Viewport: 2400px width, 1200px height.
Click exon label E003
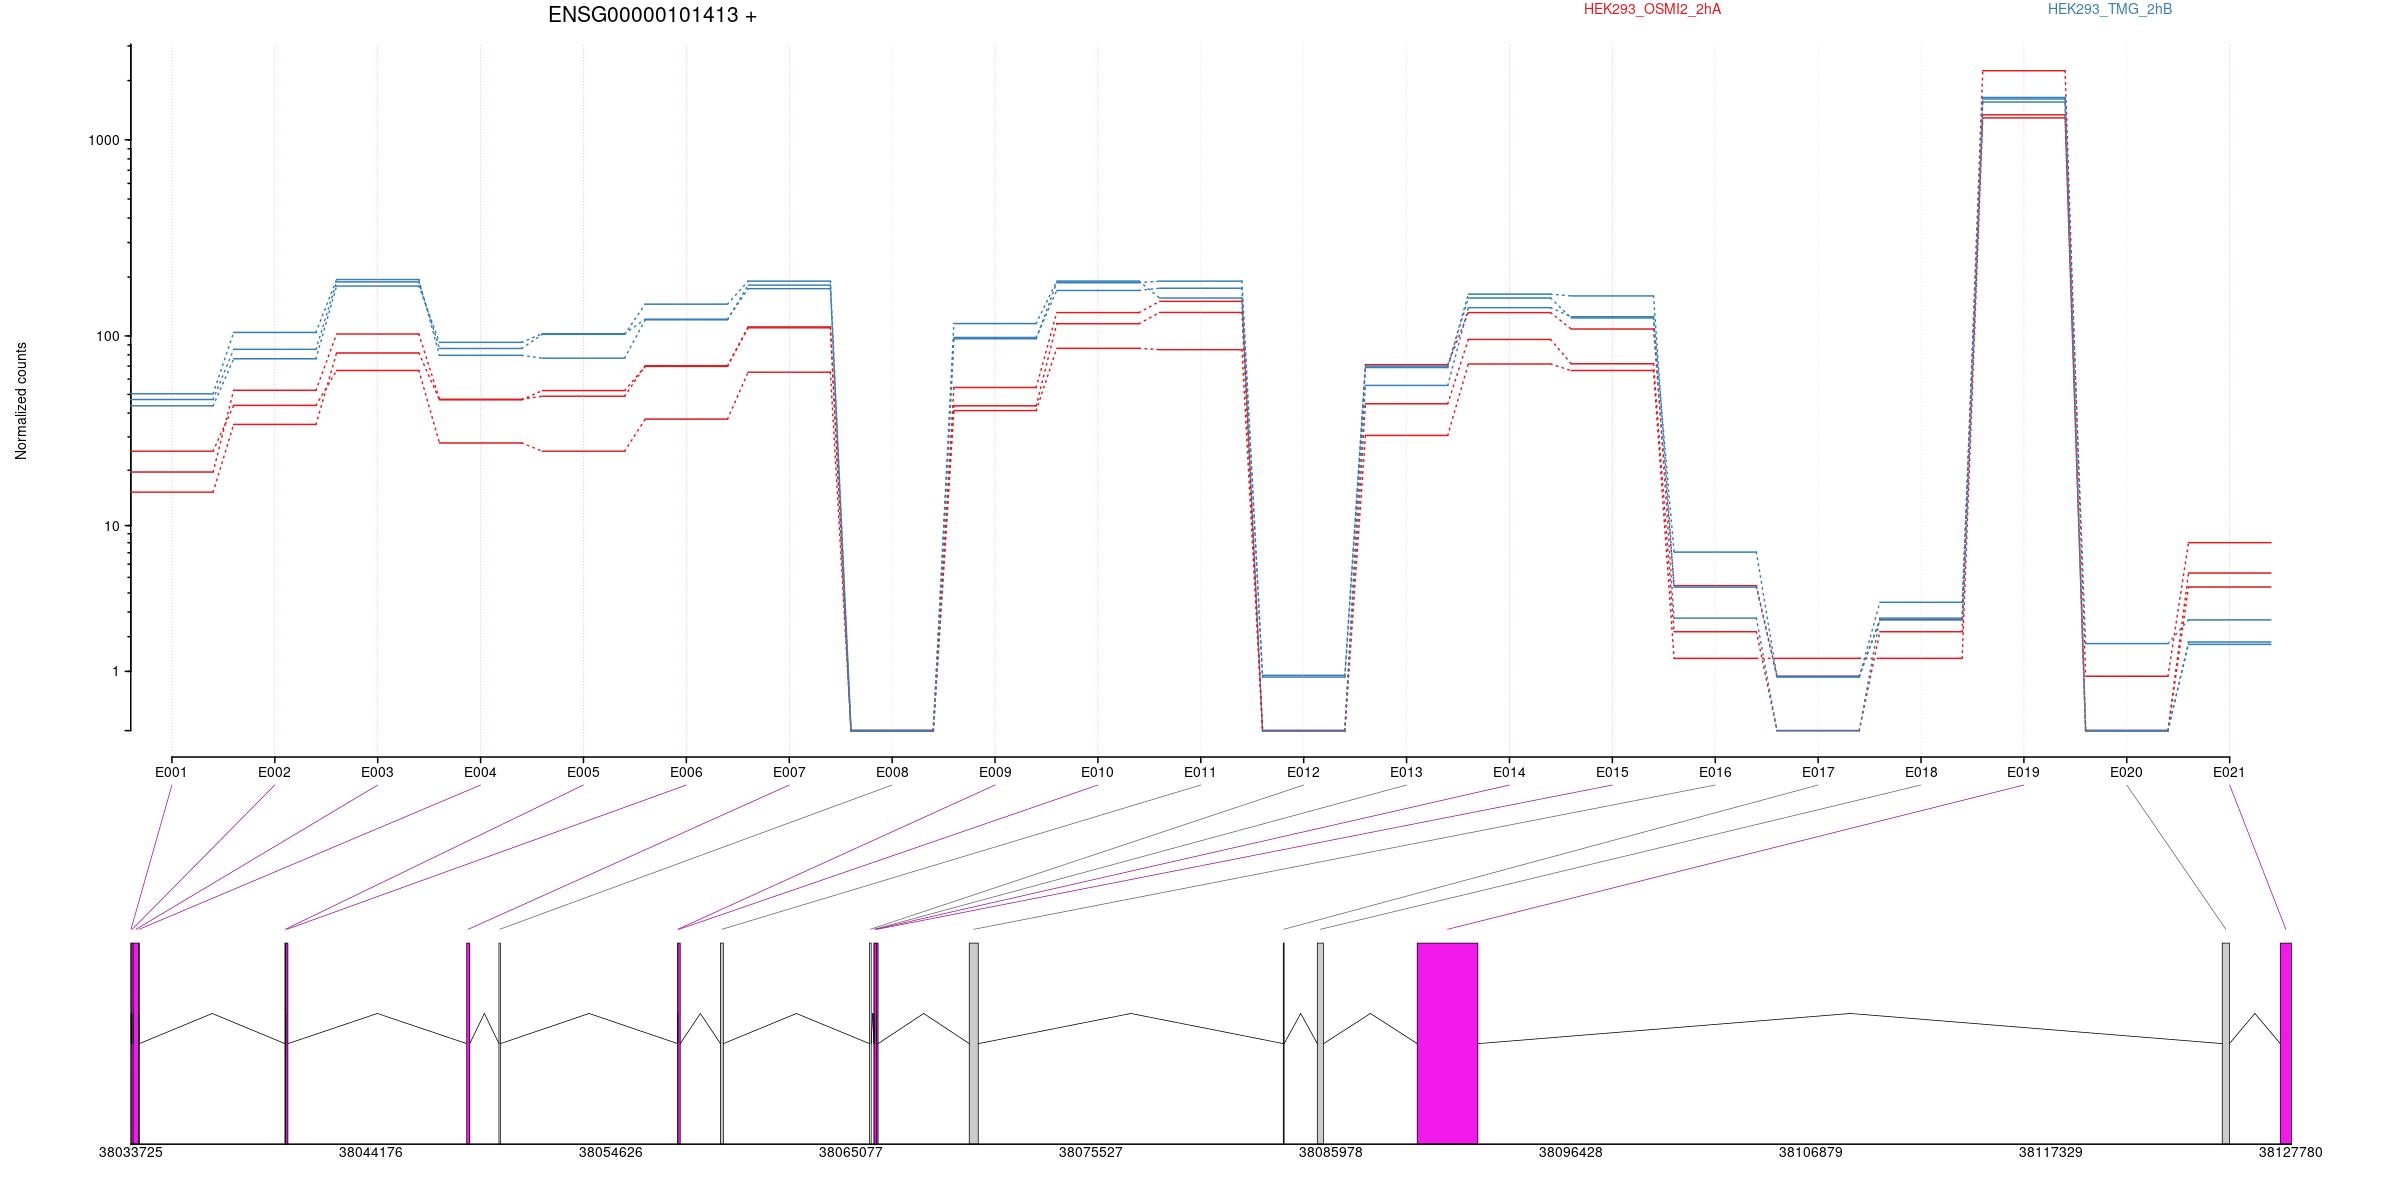click(377, 773)
